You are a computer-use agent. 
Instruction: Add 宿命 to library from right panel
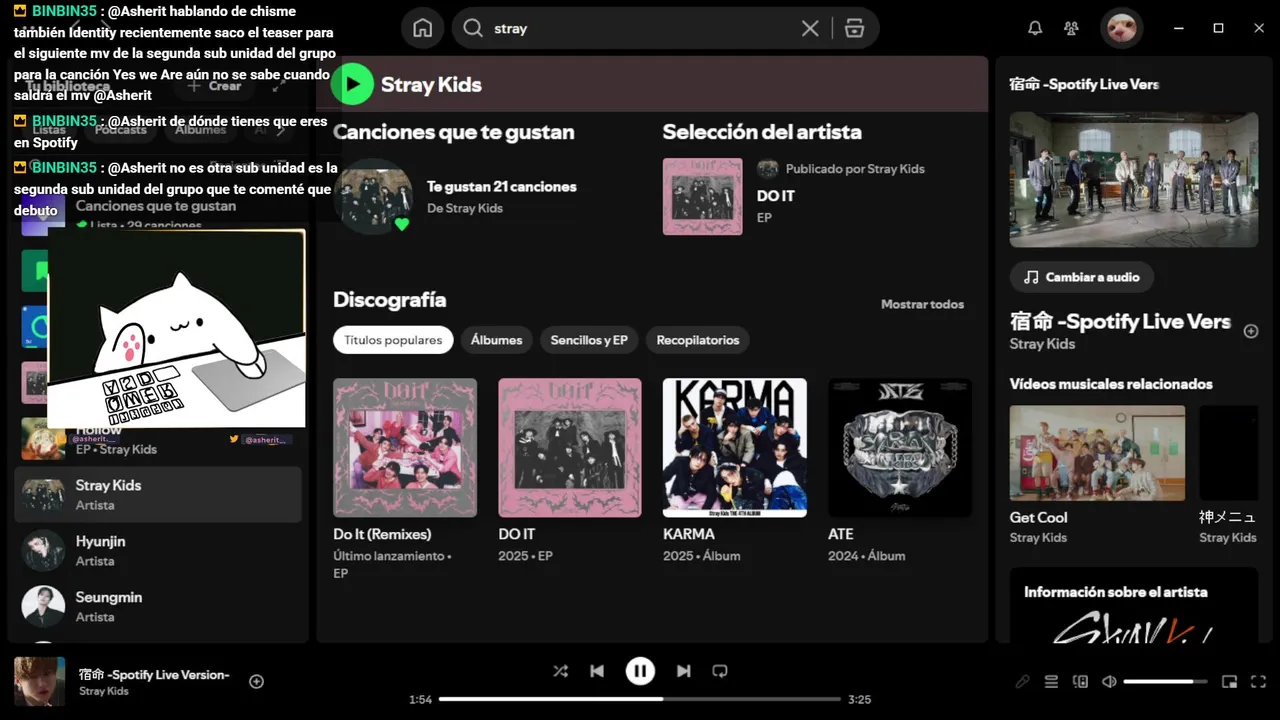1251,331
